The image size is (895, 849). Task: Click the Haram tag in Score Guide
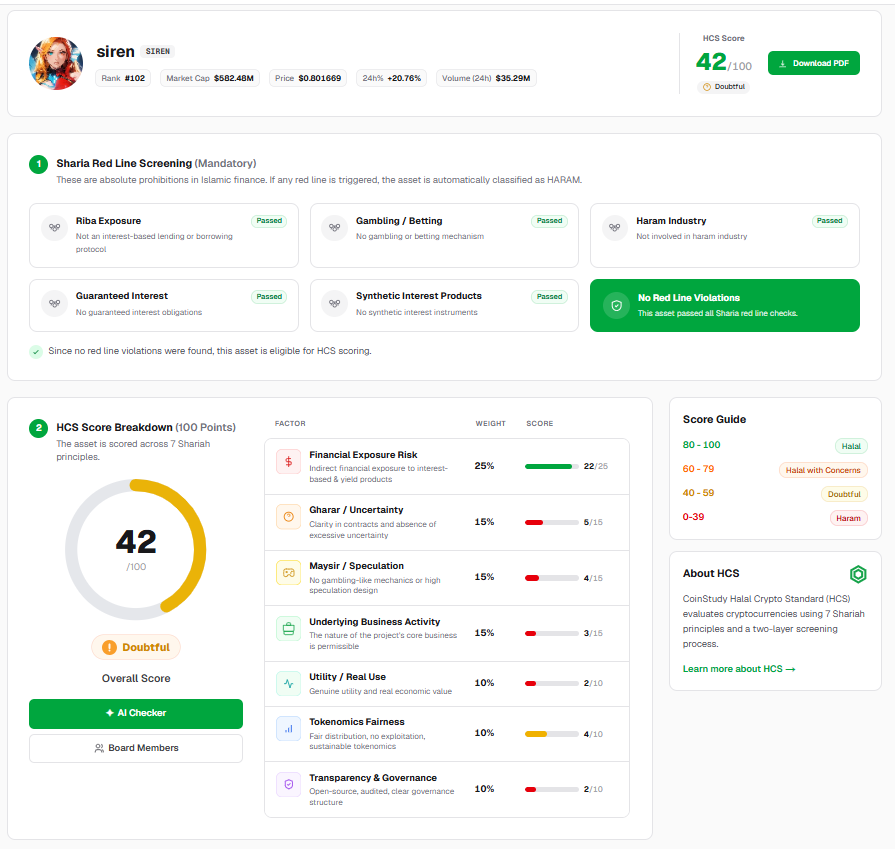click(x=848, y=518)
